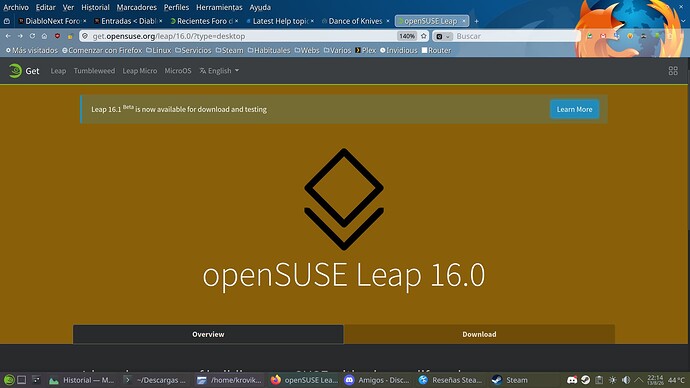Open the clipboard tray icon
690x388 pixels.
[599, 380]
